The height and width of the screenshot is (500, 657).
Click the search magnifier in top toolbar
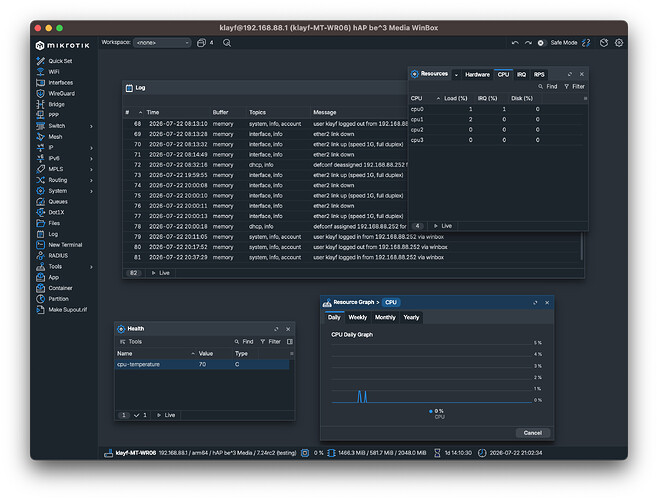tap(227, 43)
